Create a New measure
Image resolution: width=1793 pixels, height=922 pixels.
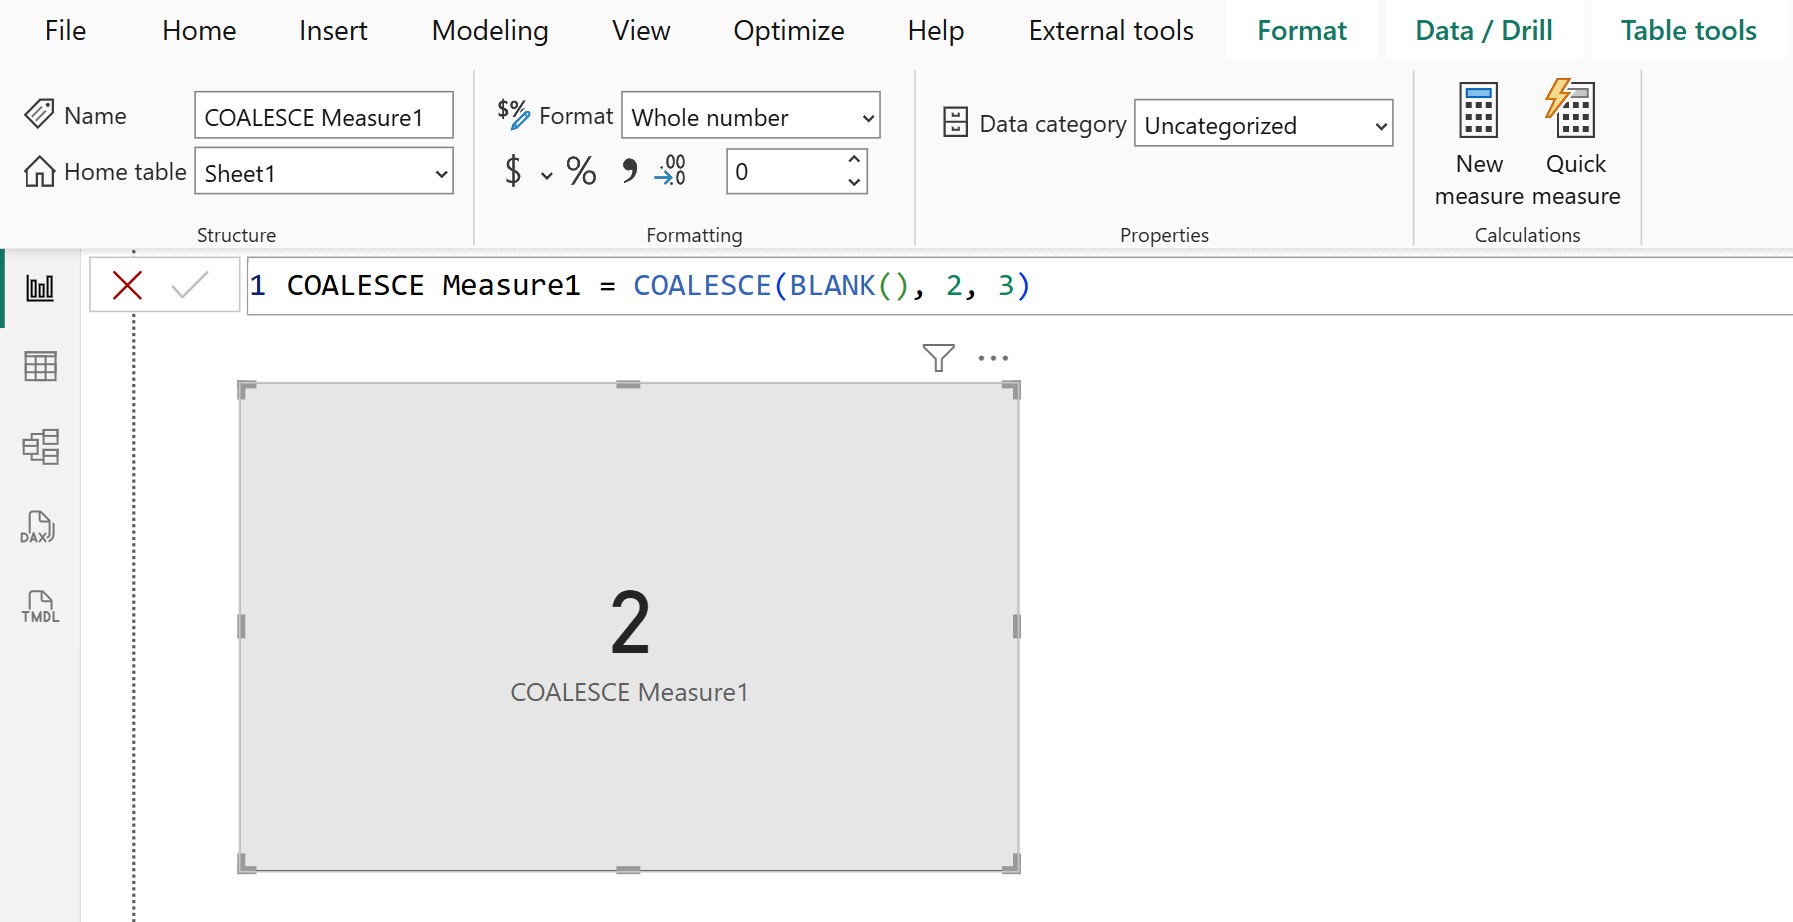(x=1478, y=140)
